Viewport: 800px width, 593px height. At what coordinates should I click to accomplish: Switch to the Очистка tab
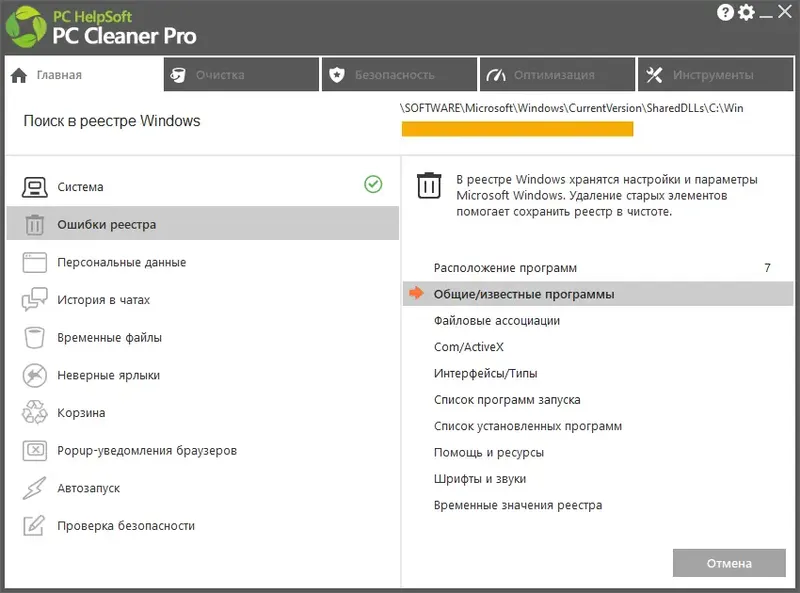point(240,74)
